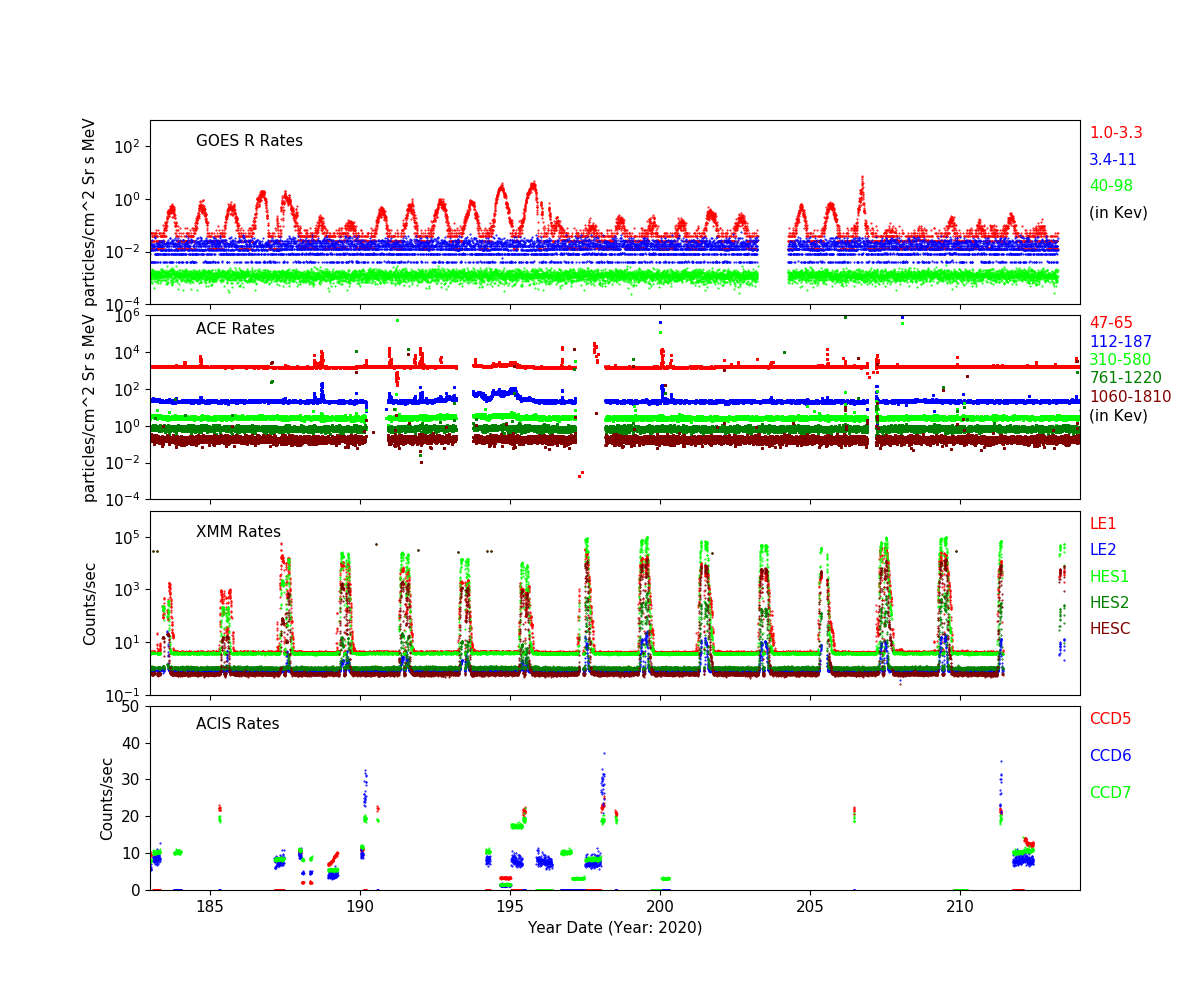Screen dimensions: 1200x1000
Task: Click the green CCD7 legend label
Action: pos(1110,793)
